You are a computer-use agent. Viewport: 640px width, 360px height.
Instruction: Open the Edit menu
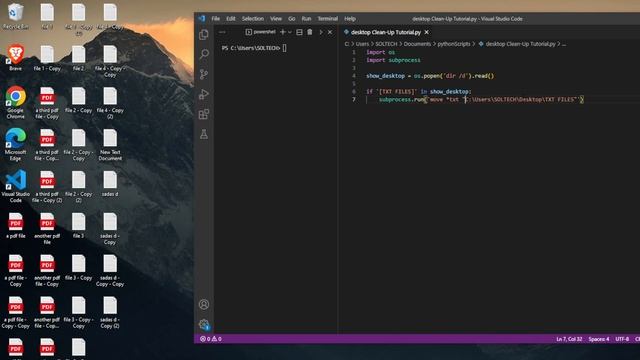click(231, 19)
